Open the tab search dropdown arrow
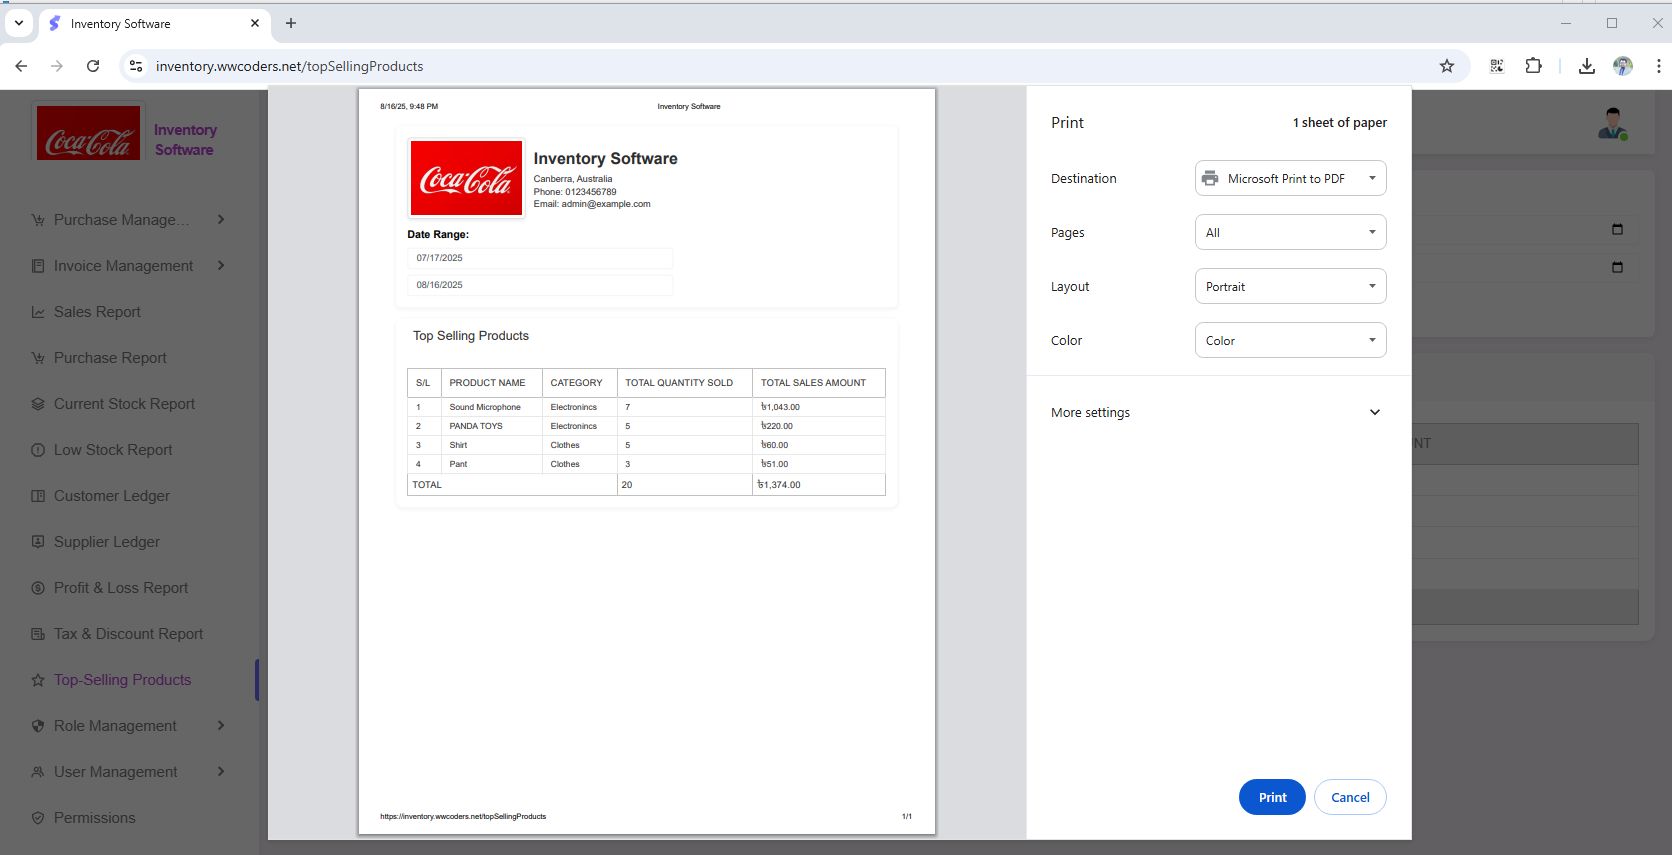The image size is (1672, 855). [19, 23]
